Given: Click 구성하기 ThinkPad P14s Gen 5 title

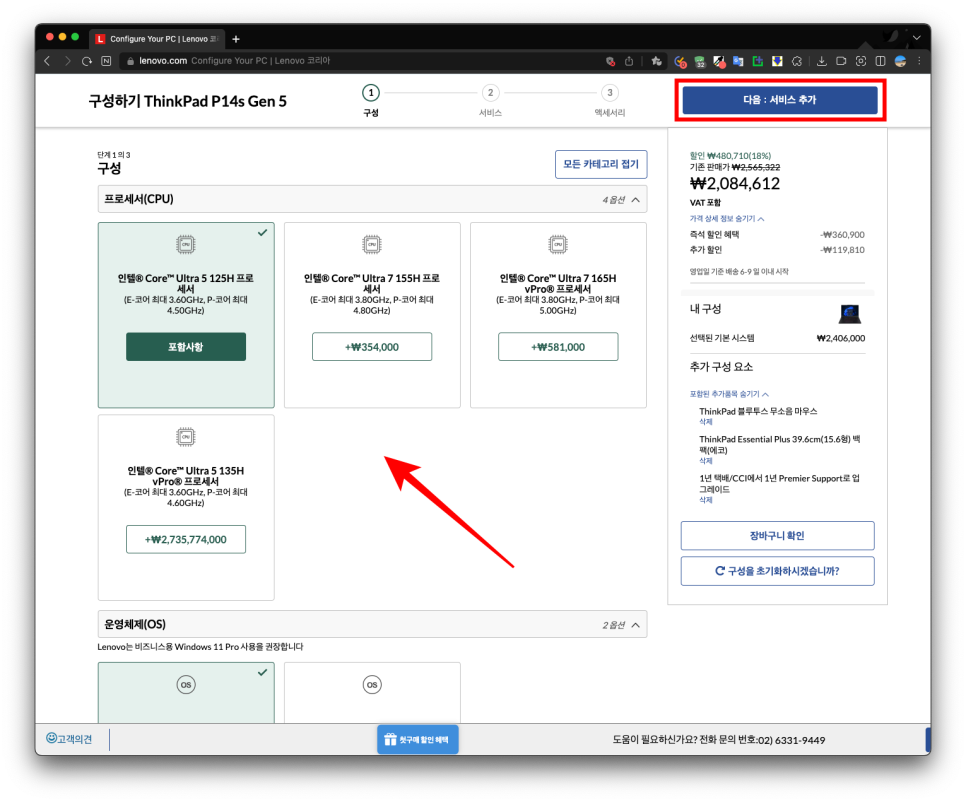Looking at the screenshot, I should tap(188, 102).
